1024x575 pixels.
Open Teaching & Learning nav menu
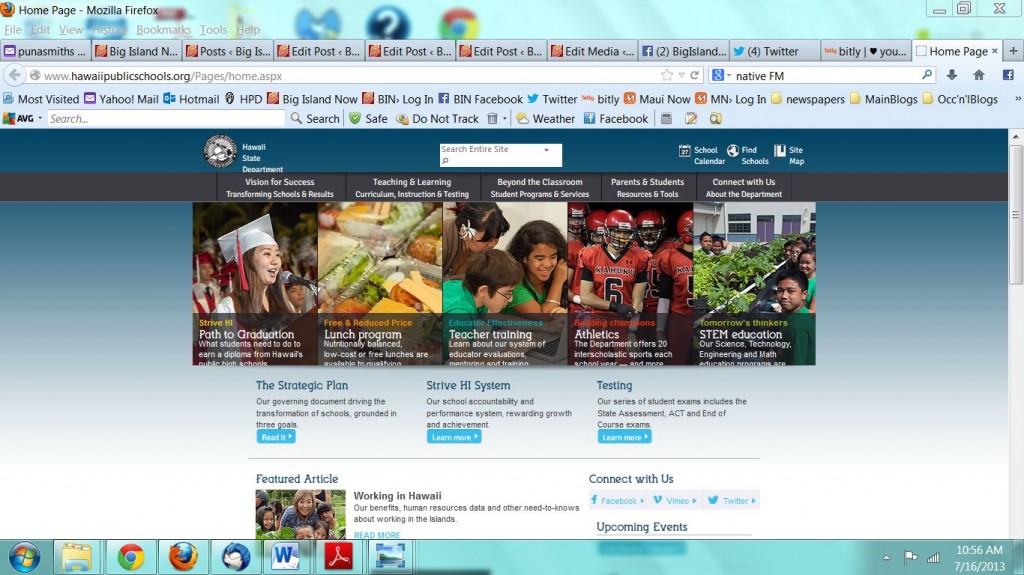[411, 188]
